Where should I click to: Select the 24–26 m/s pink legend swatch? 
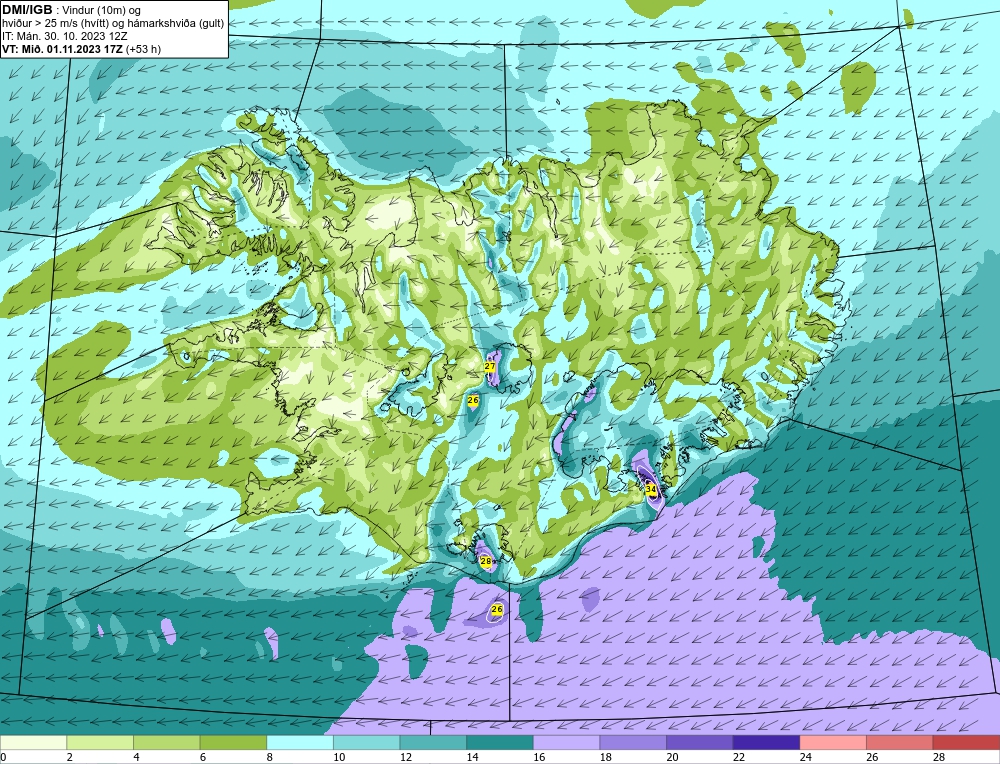tap(833, 742)
